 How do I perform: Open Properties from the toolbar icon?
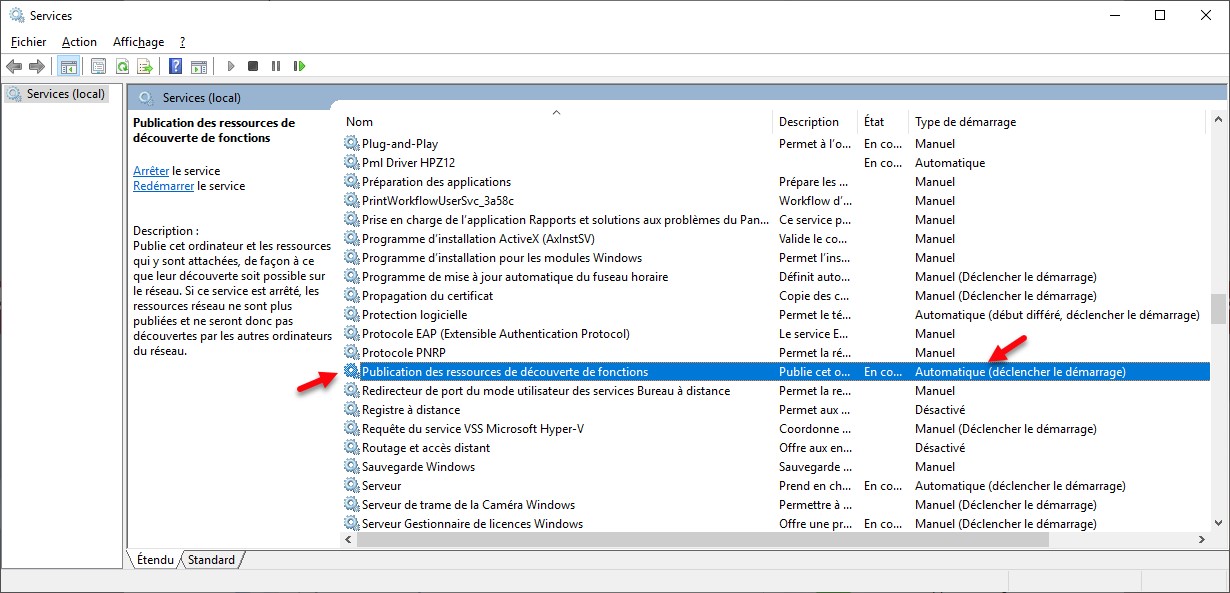tap(98, 67)
